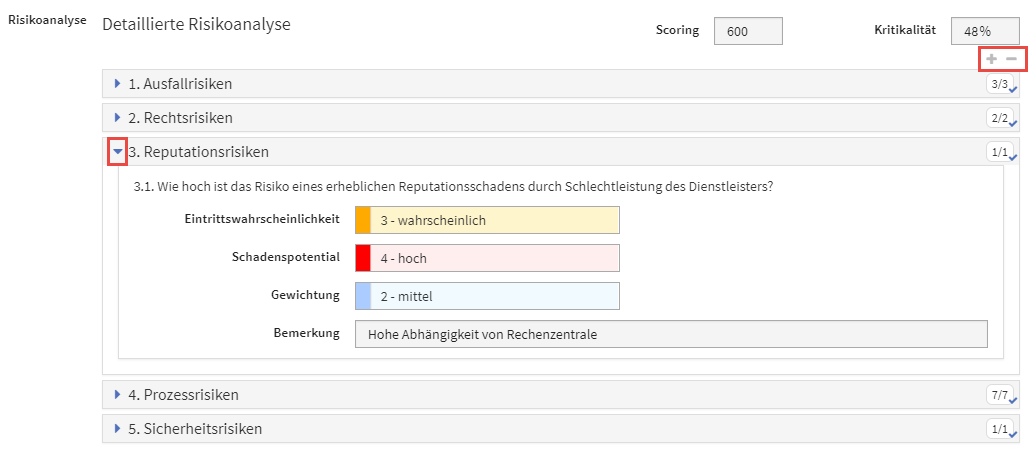Click the minus icon to collapse all sections

1012,59
